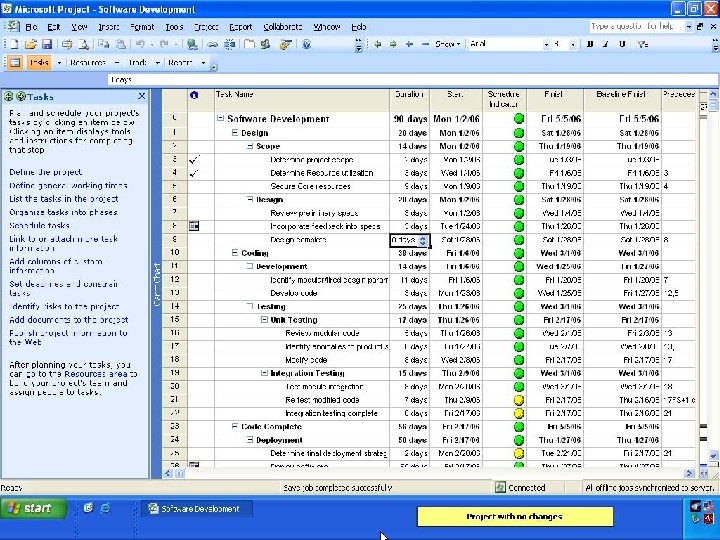Click the Link Tasks chain icon

pos(212,45)
